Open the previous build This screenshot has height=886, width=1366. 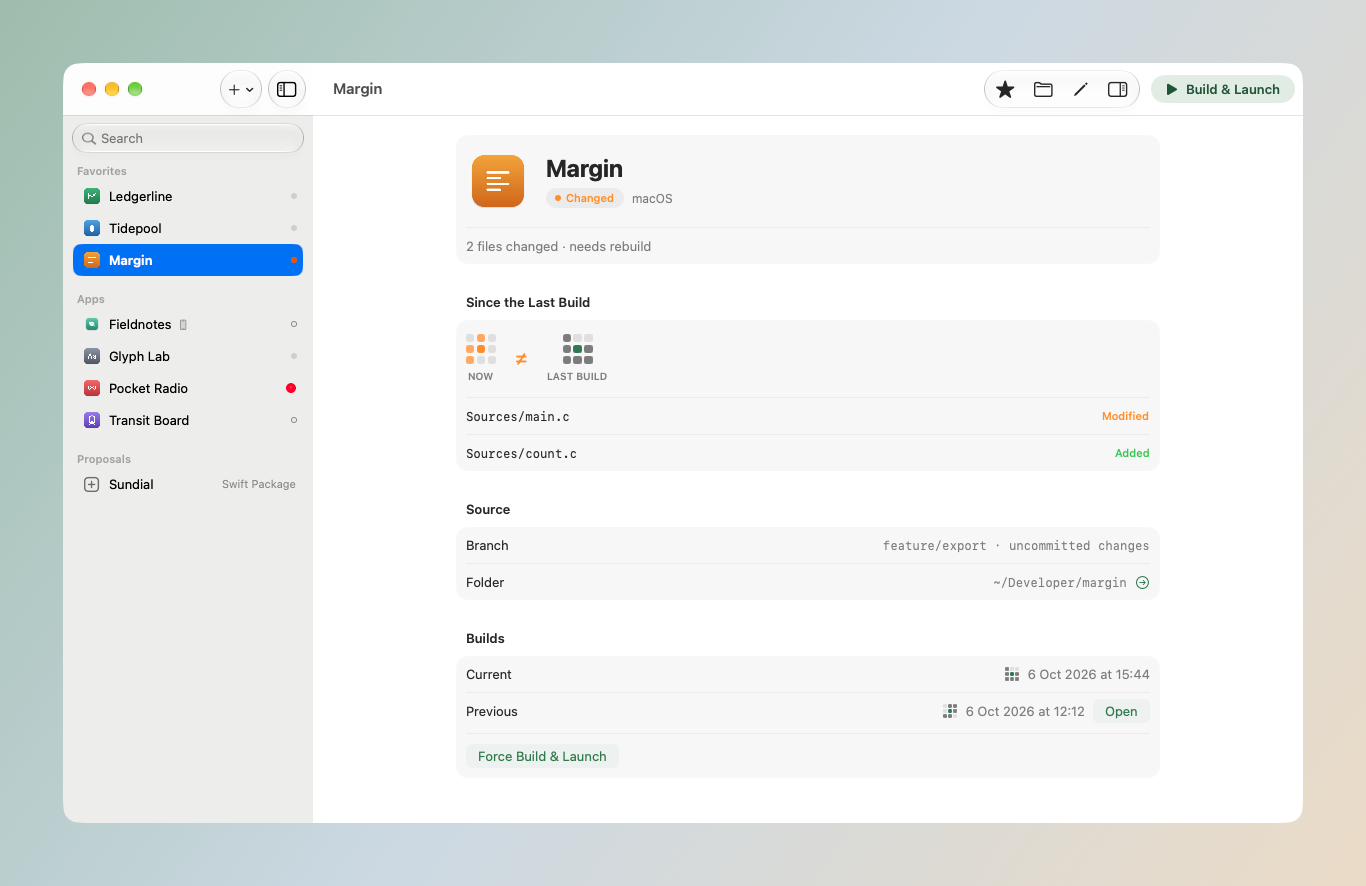[1121, 711]
